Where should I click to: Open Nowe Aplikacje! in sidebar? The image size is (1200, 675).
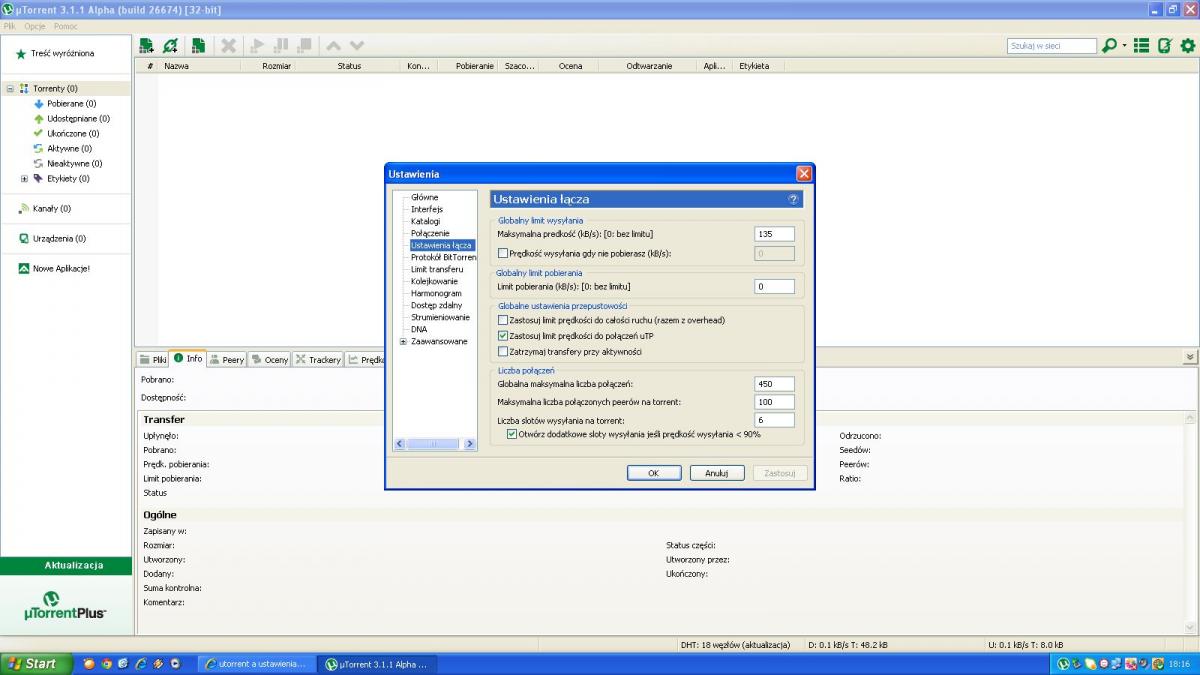point(54,269)
